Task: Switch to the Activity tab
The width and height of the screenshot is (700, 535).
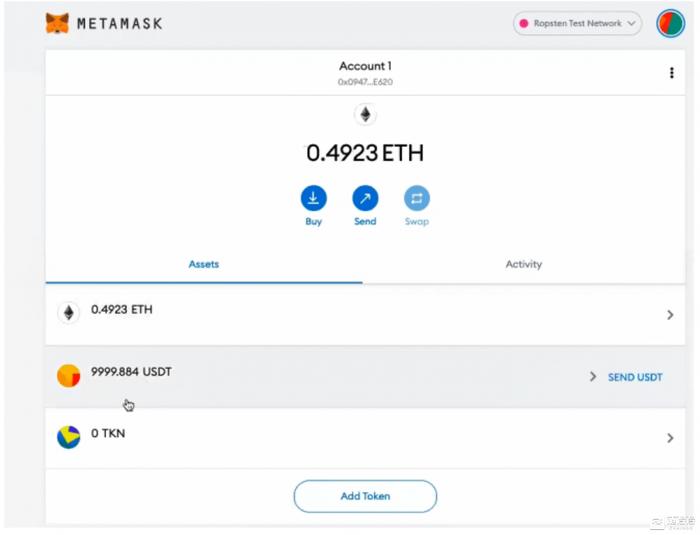Action: pos(524,264)
